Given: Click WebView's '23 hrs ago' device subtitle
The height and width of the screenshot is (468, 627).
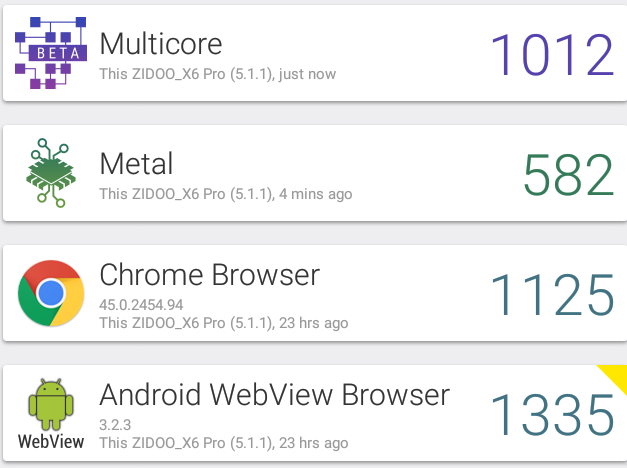Looking at the screenshot, I should [x=224, y=443].
